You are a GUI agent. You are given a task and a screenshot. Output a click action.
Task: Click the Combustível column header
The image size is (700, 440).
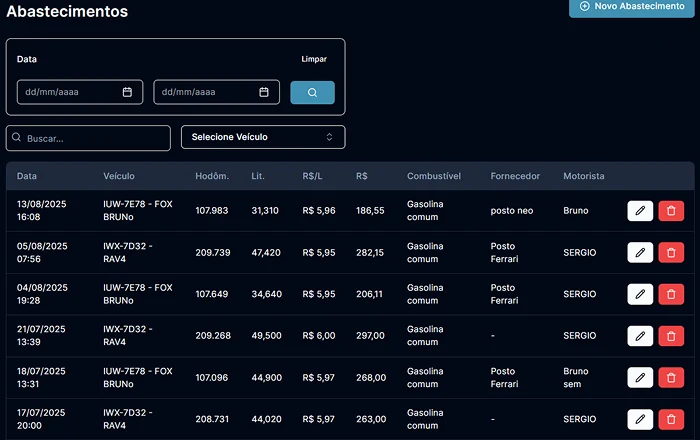coord(433,176)
